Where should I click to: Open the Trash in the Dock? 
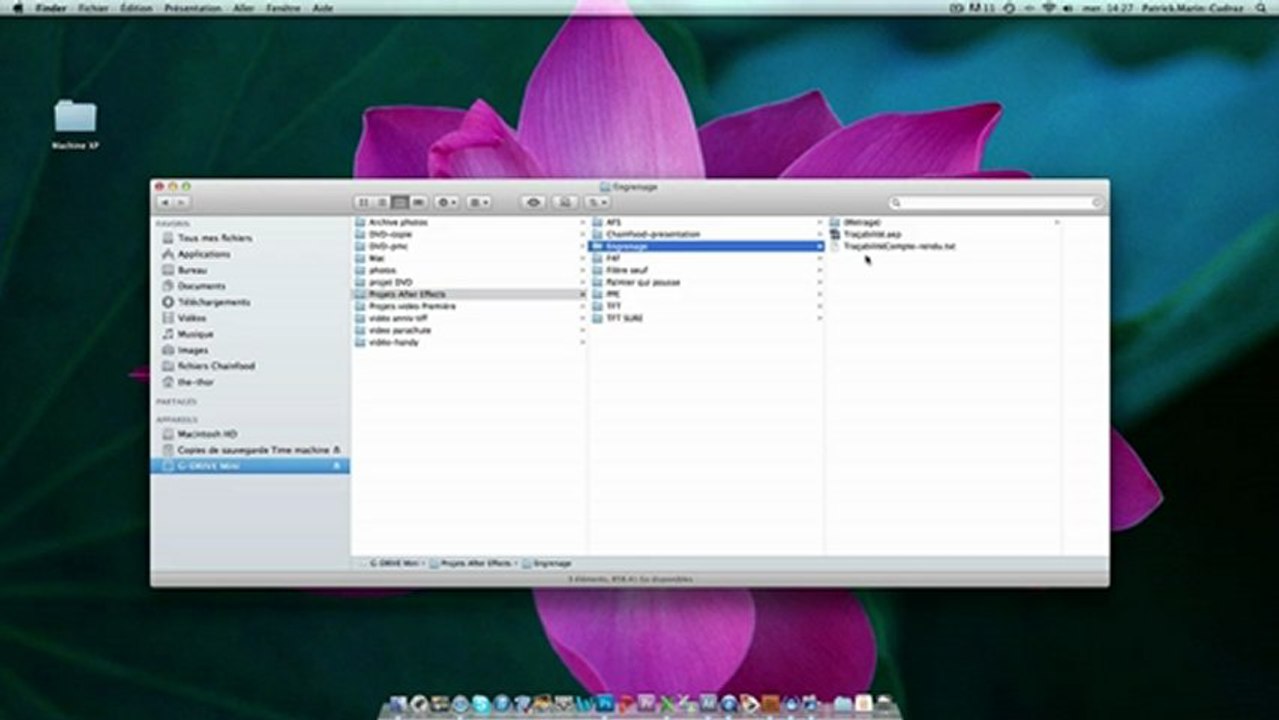[x=882, y=704]
